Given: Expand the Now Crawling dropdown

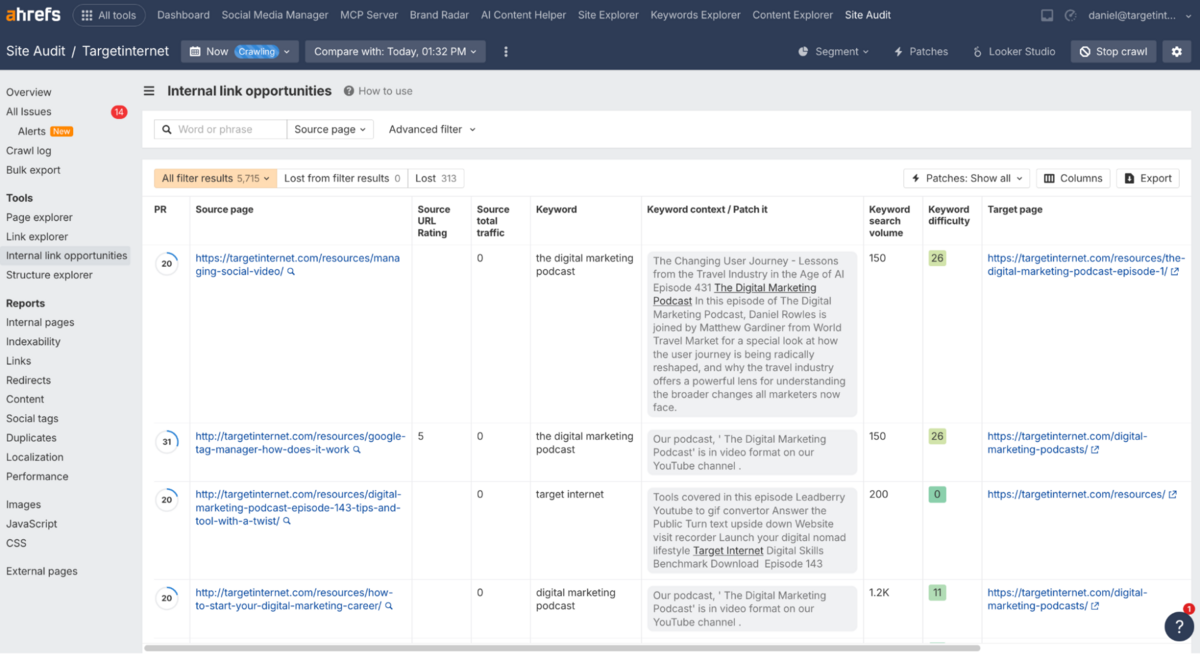Looking at the screenshot, I should tap(239, 51).
